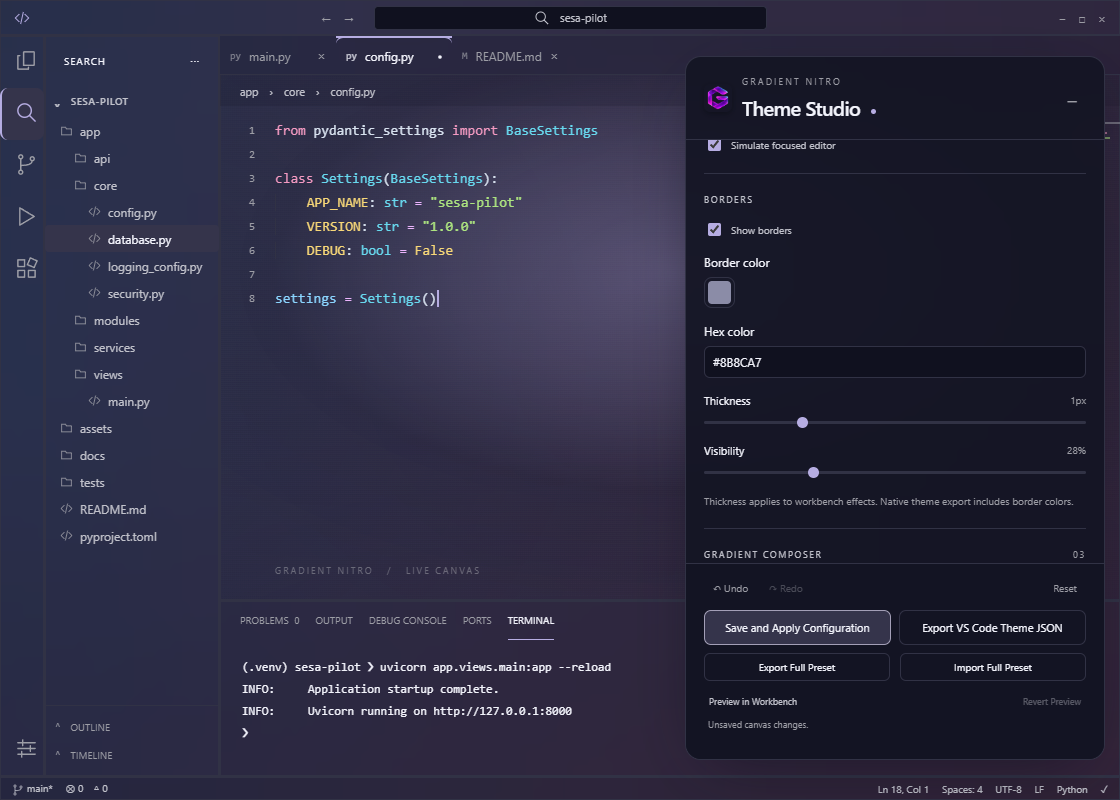Click the Thickness slider handle

[802, 422]
